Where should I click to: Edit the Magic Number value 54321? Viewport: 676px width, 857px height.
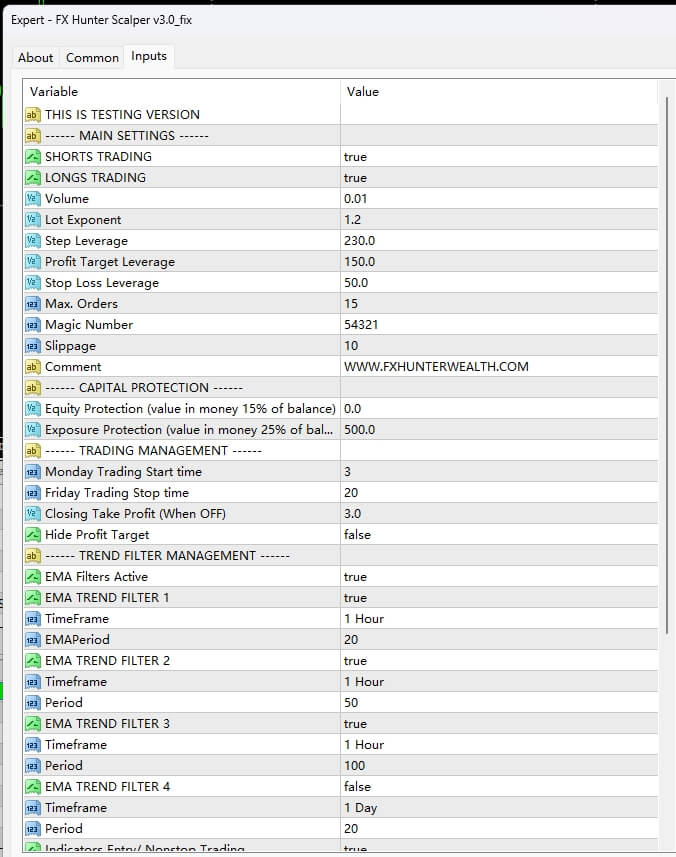click(498, 325)
